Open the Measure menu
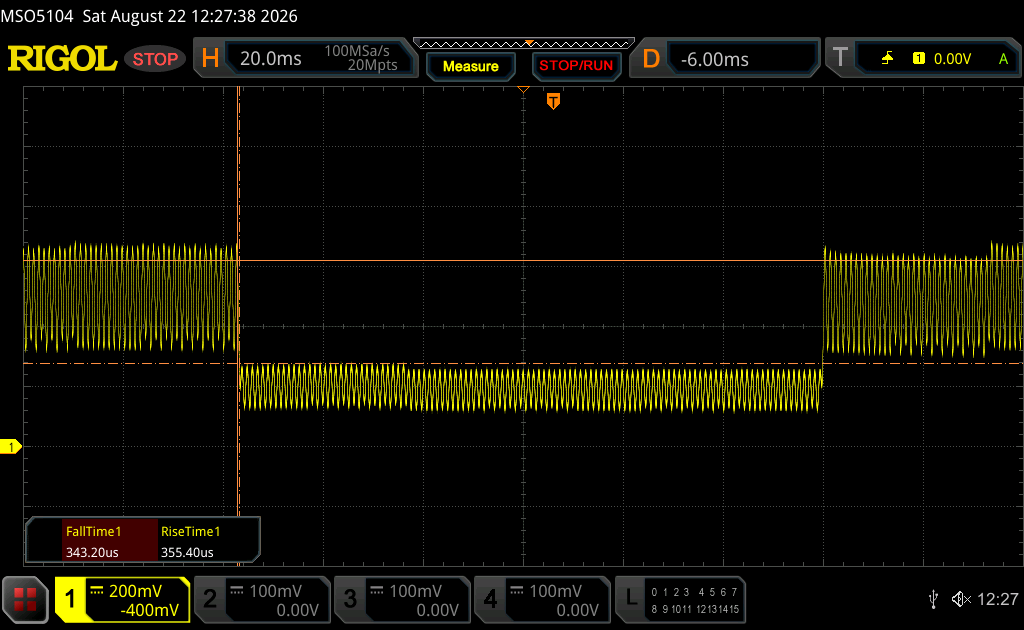The height and width of the screenshot is (630, 1024). [x=470, y=66]
